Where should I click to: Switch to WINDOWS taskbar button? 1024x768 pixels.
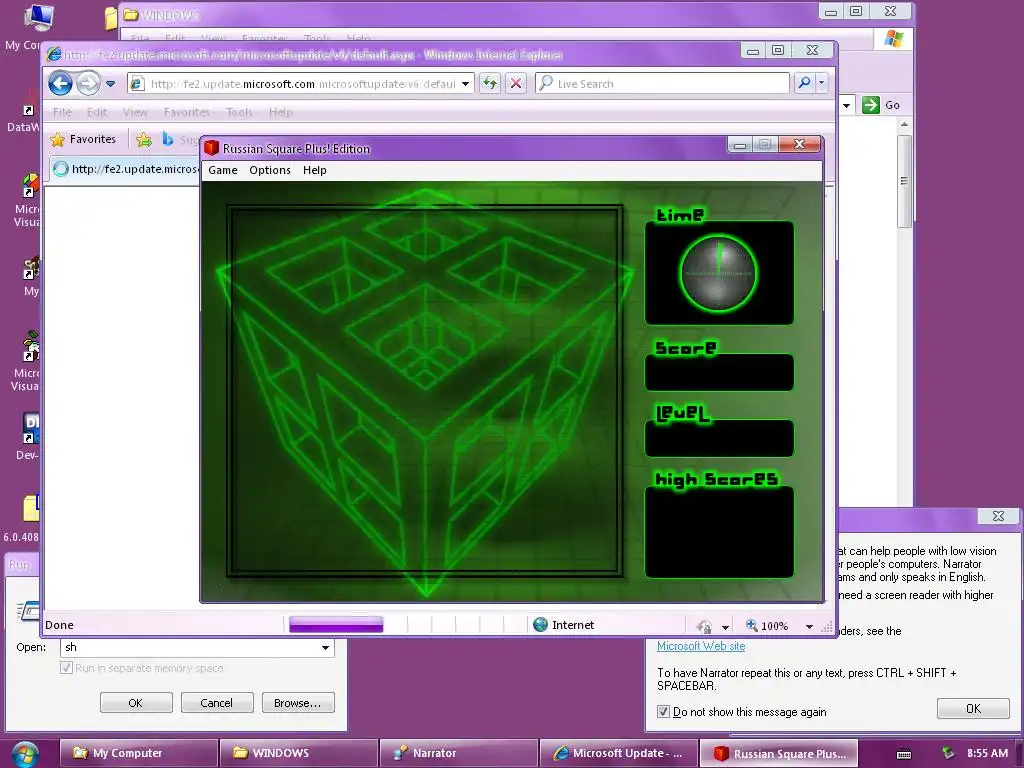pyautogui.click(x=298, y=753)
